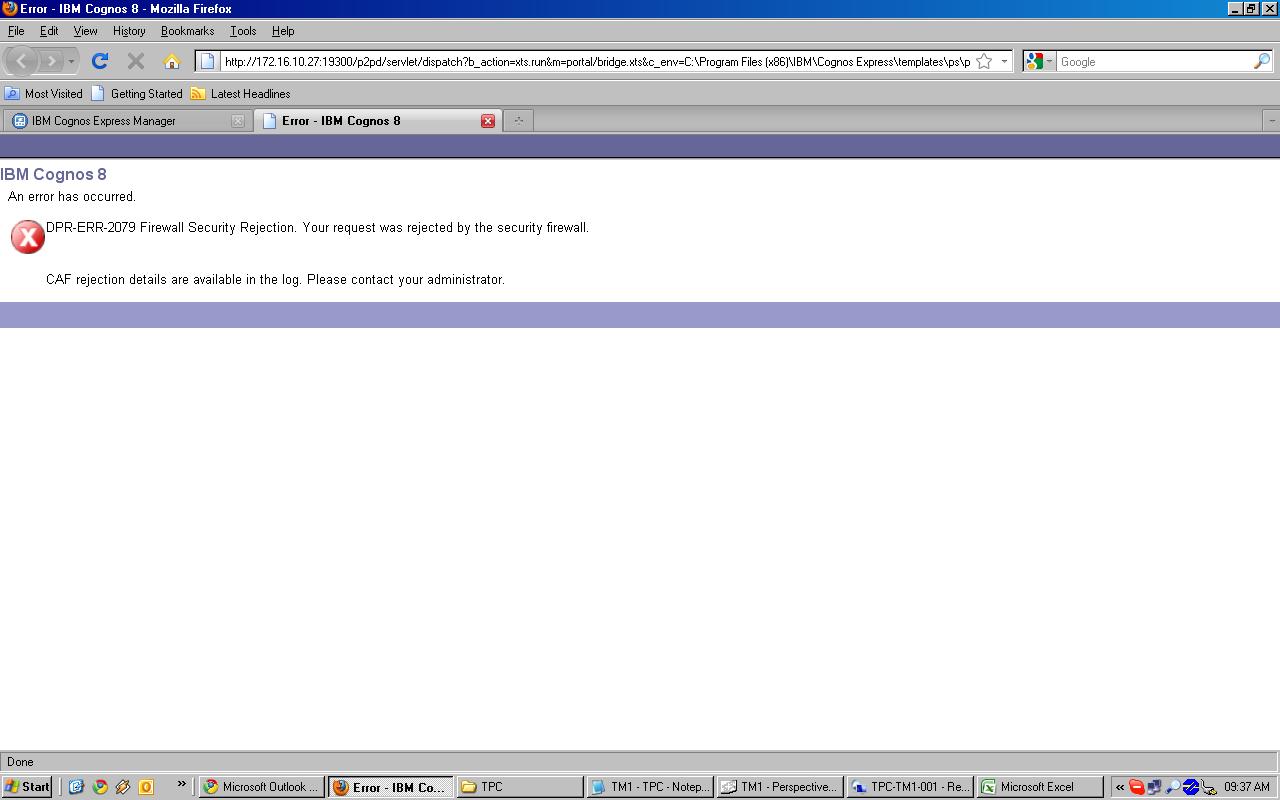Image resolution: width=1280 pixels, height=800 pixels.
Task: Open the Tools menu
Action: 243,31
